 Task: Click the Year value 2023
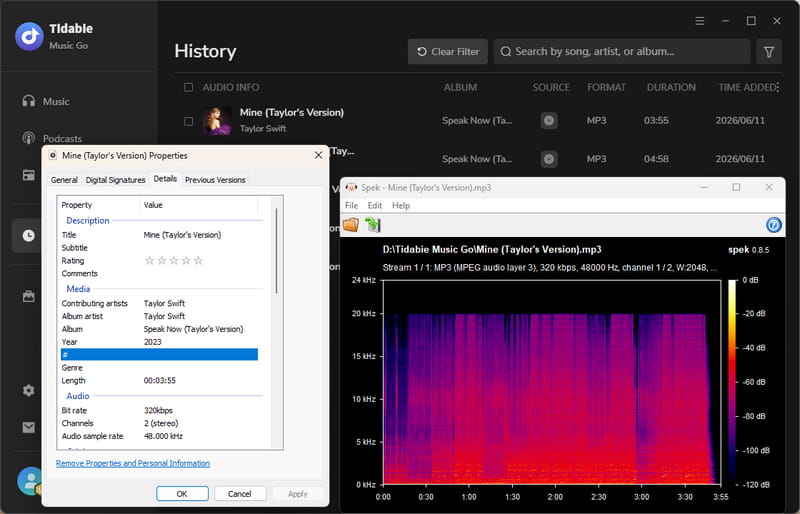pos(153,341)
